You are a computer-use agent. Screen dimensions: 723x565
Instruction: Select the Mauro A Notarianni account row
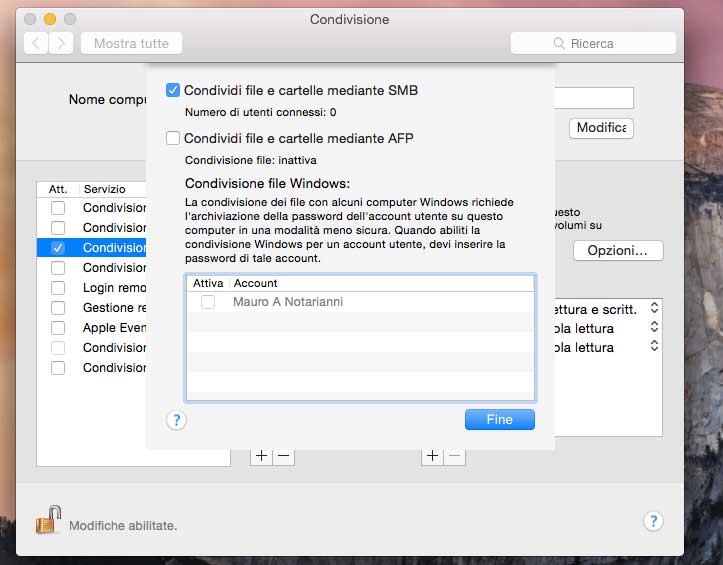(x=360, y=302)
